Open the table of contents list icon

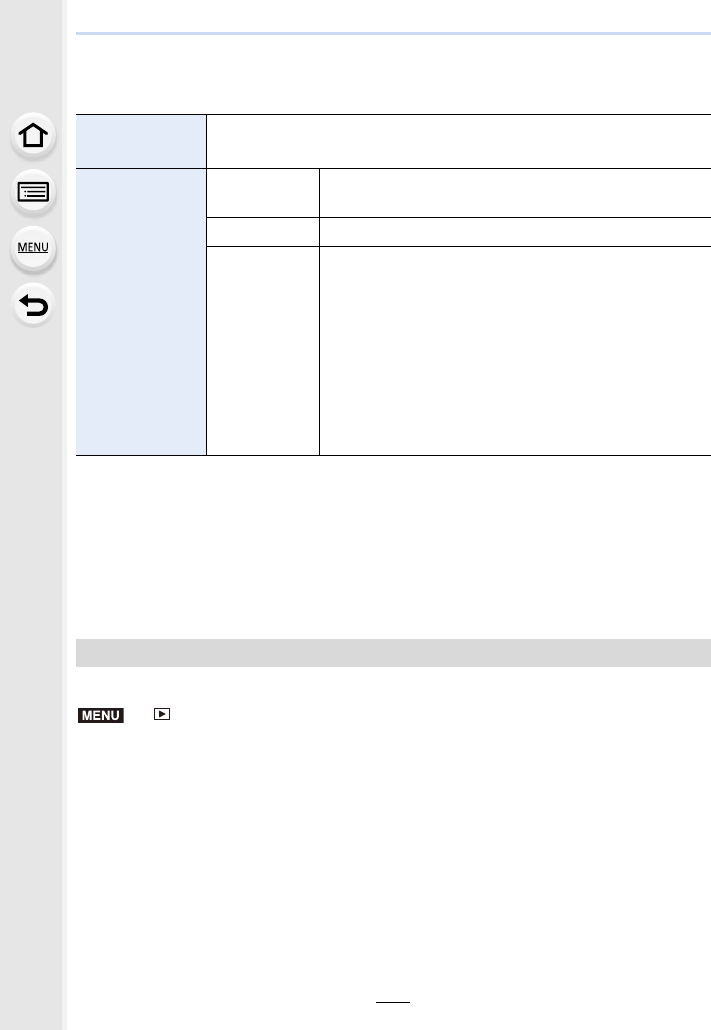pyautogui.click(x=33, y=192)
